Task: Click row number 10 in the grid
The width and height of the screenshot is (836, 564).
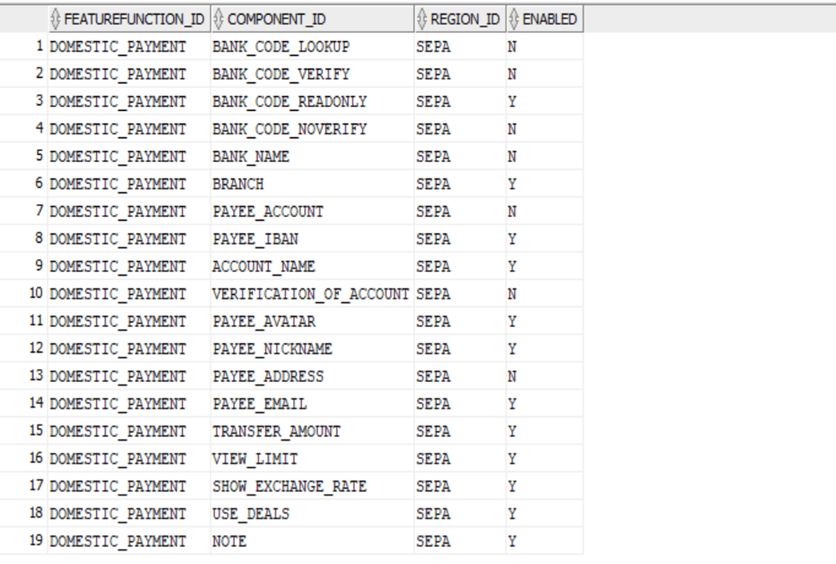Action: 36,293
